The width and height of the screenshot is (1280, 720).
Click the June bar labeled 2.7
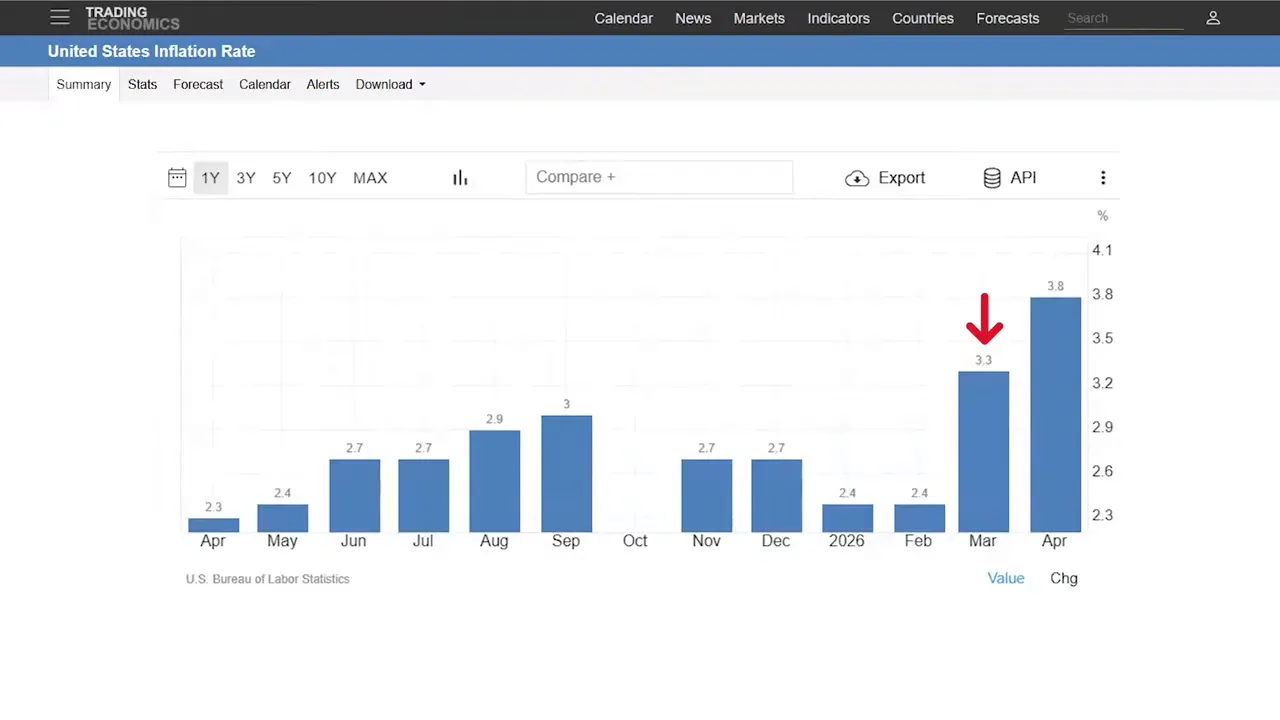[x=354, y=496]
